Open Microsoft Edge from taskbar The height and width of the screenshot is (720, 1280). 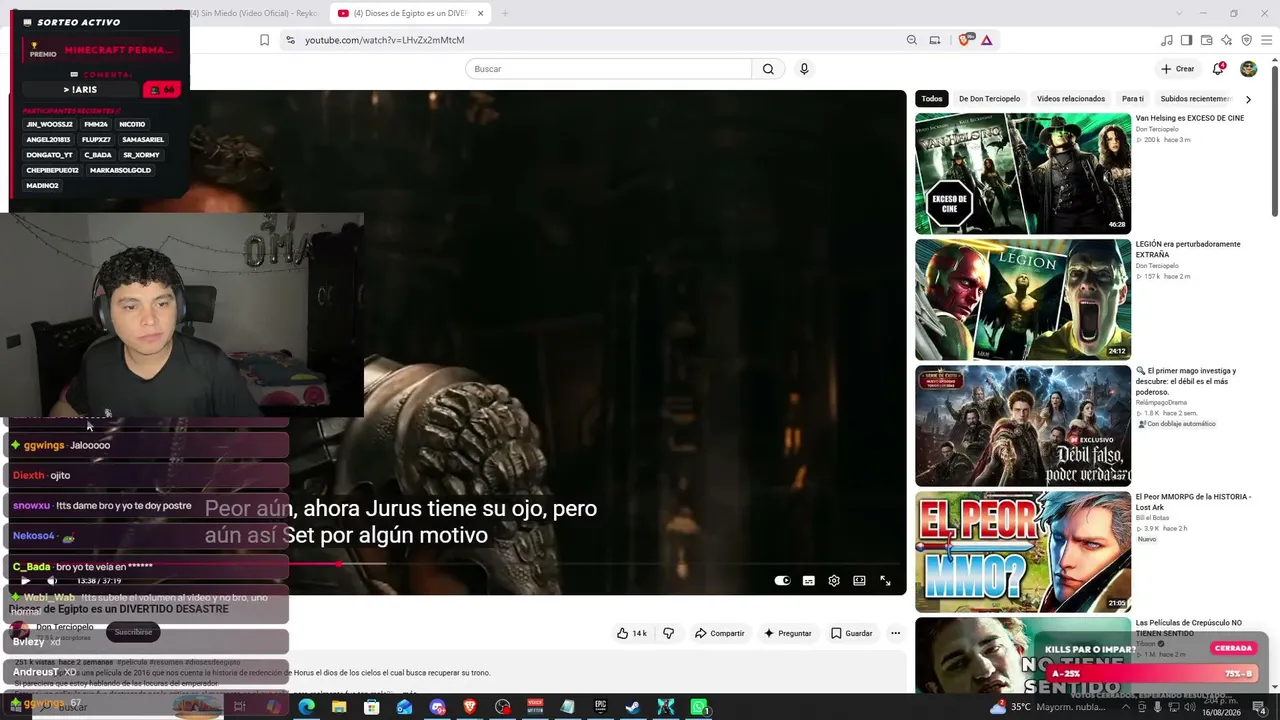306,707
